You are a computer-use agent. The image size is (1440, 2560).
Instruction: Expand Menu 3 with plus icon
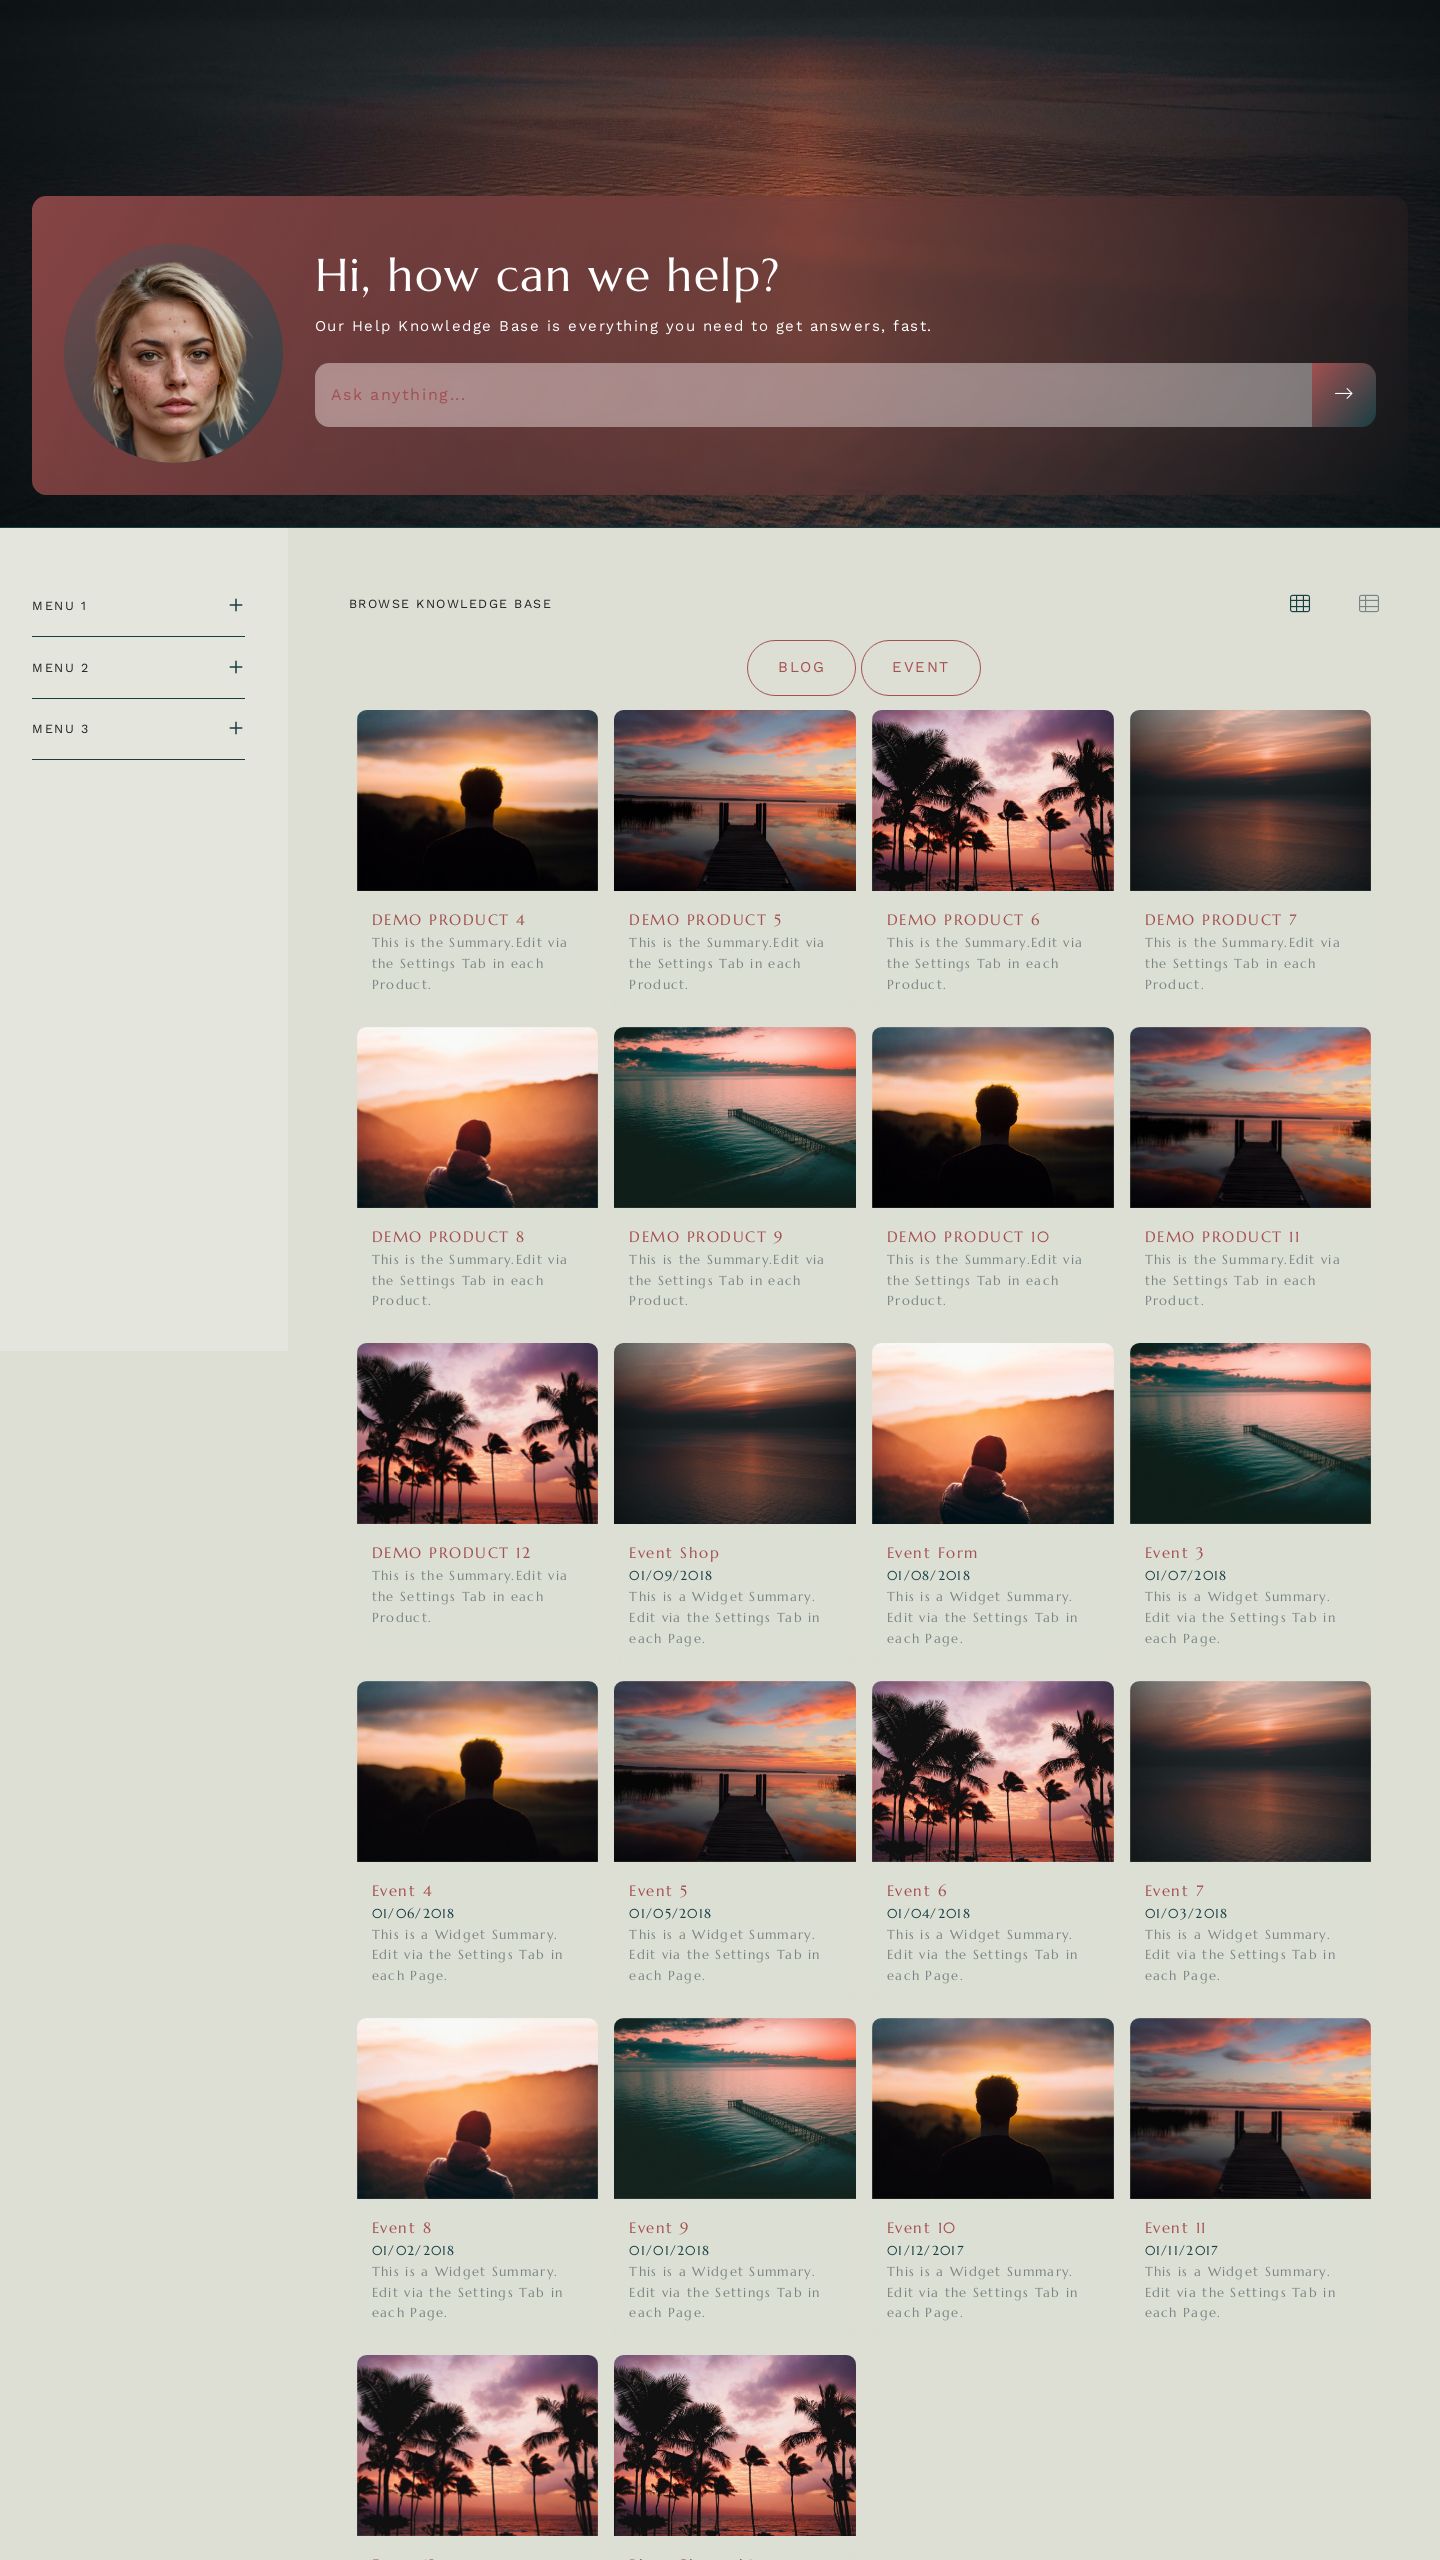click(x=236, y=728)
